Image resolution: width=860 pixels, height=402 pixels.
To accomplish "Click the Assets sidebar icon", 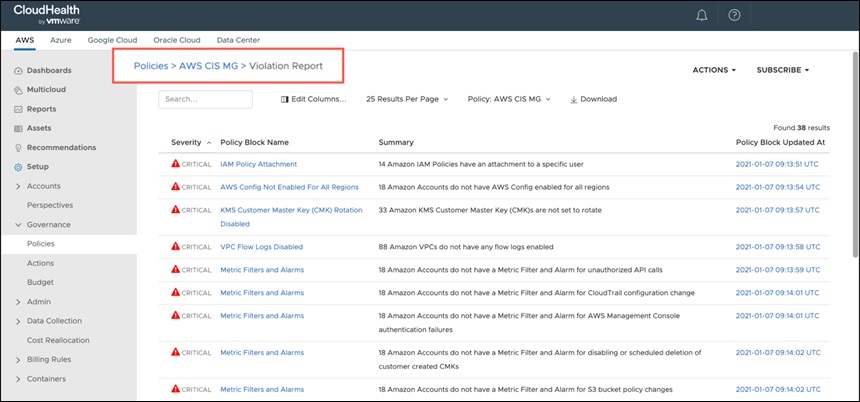I will (x=18, y=128).
